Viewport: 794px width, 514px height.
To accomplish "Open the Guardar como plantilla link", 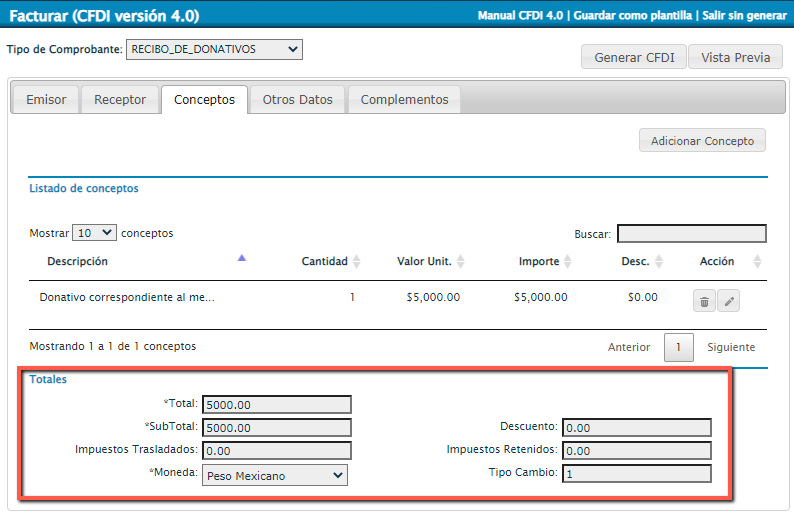I will click(633, 16).
